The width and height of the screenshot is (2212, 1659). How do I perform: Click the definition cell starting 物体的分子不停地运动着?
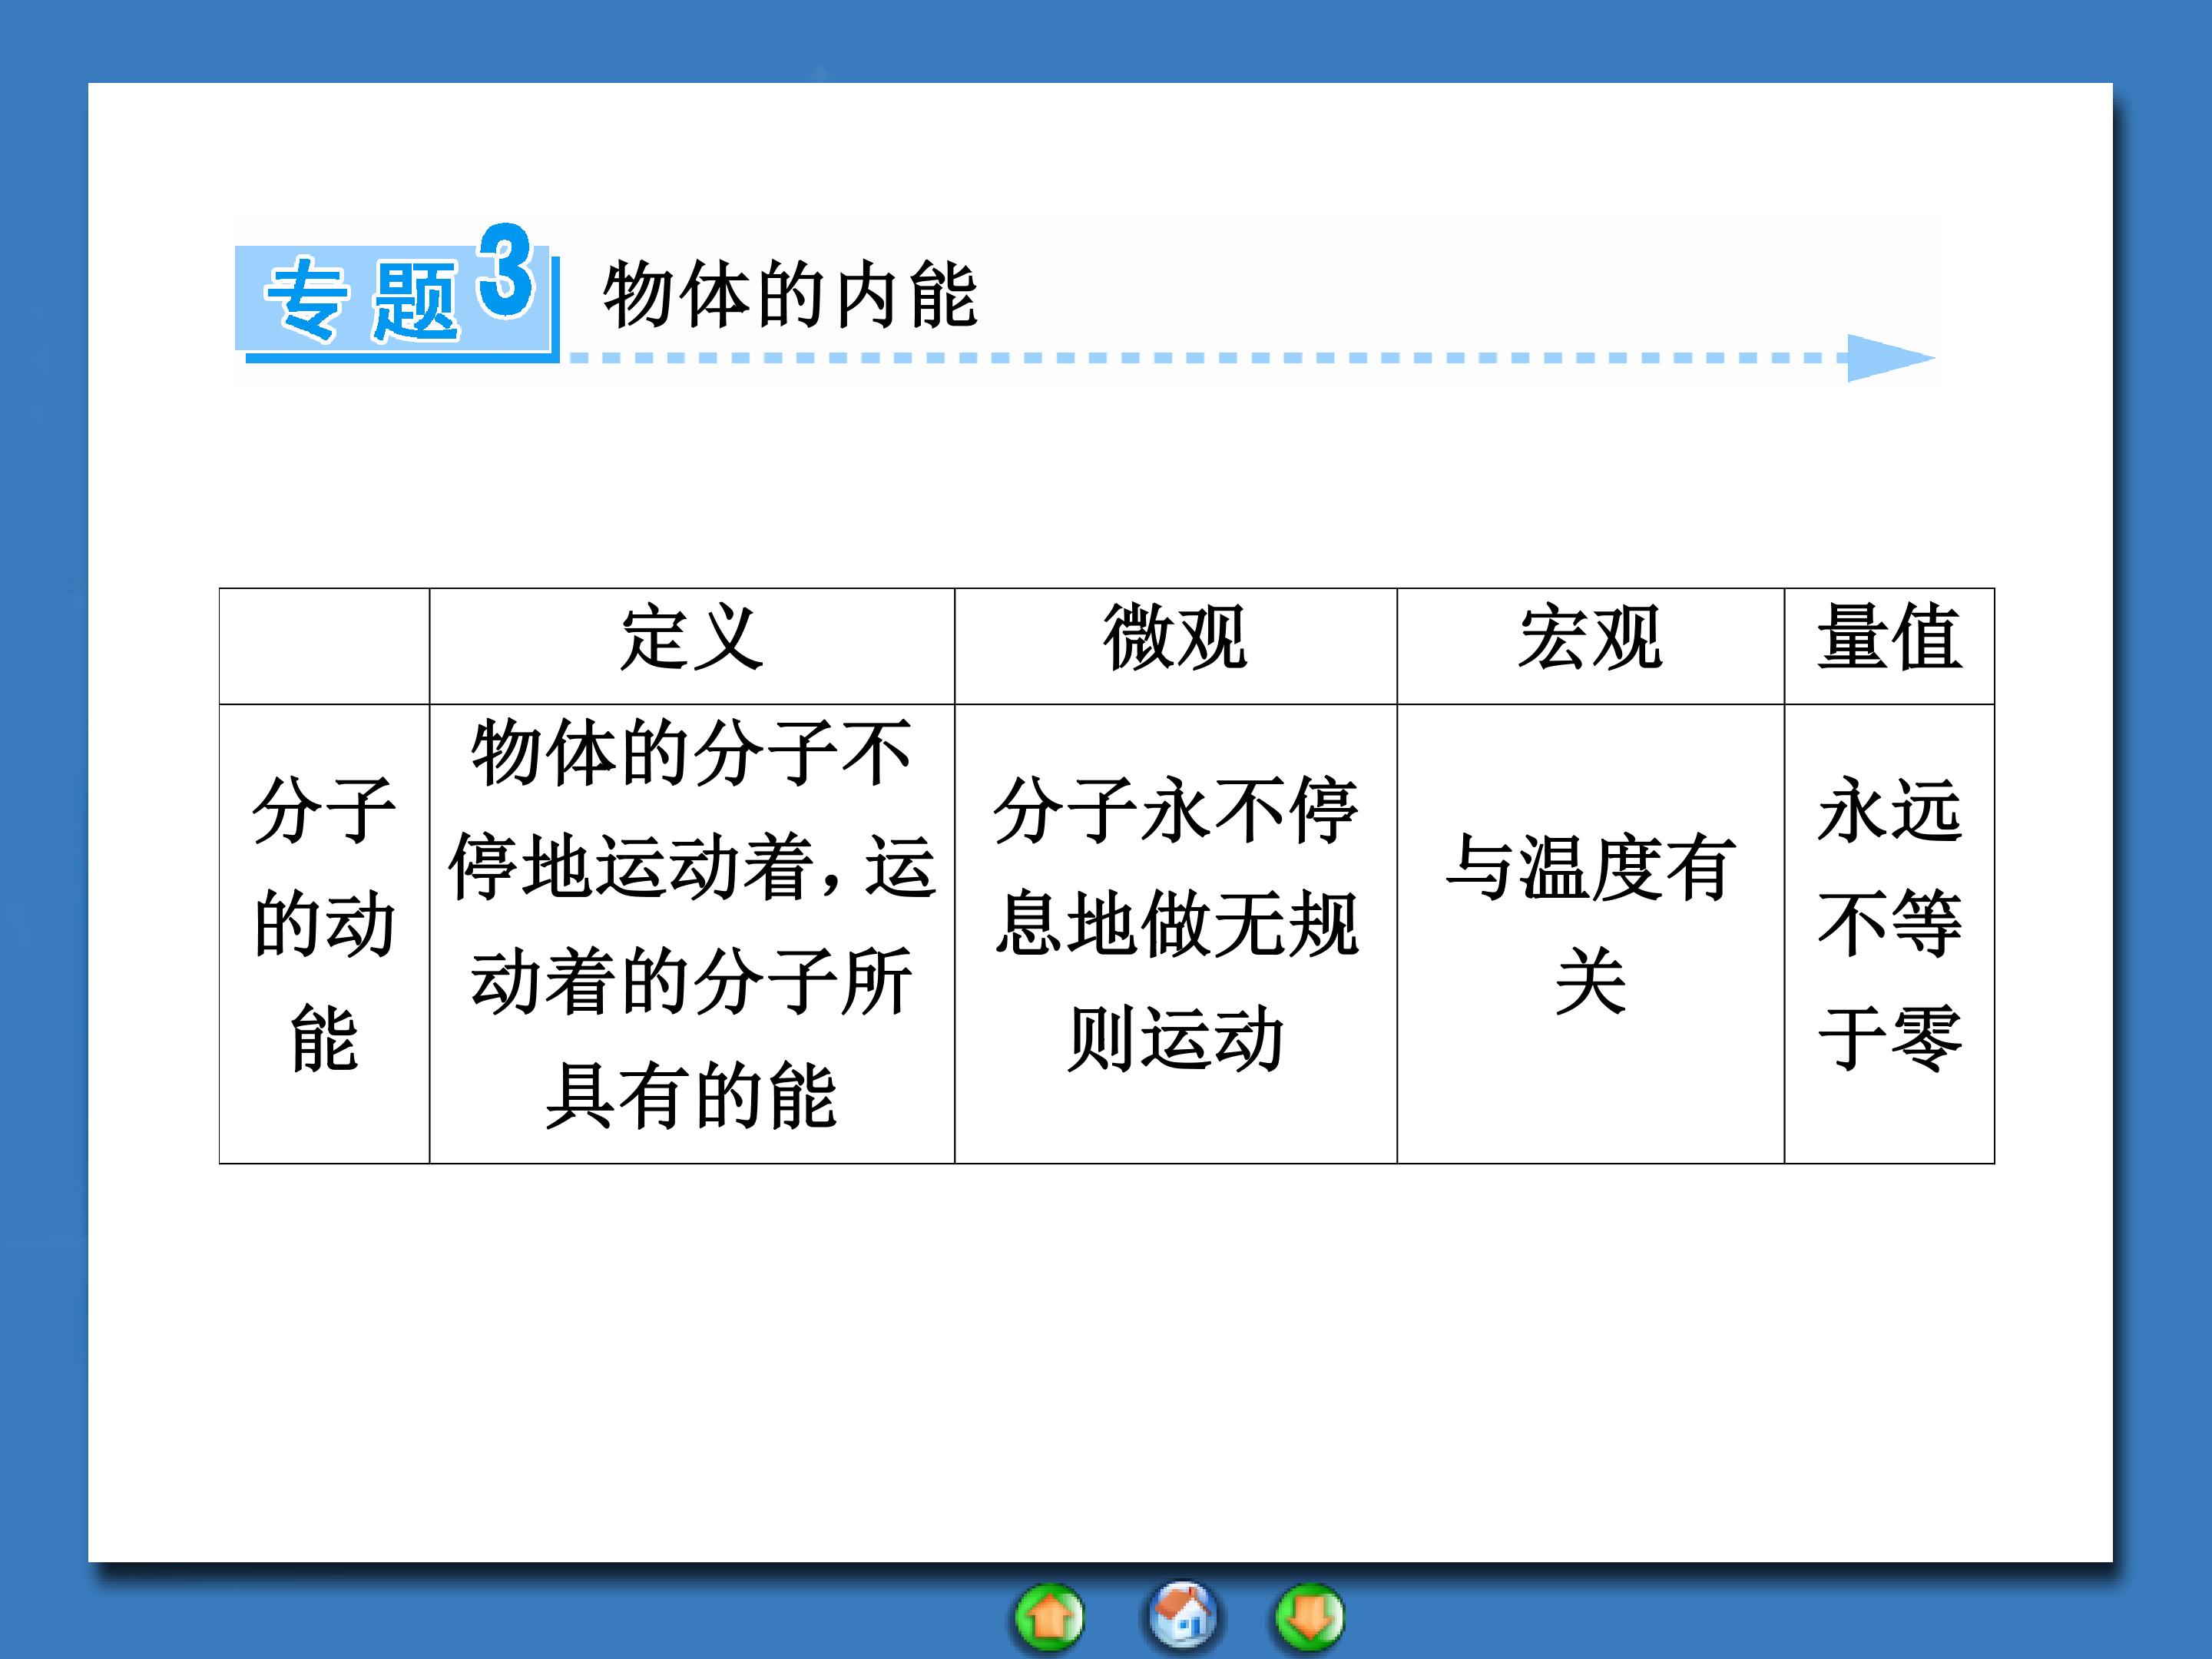(x=692, y=934)
